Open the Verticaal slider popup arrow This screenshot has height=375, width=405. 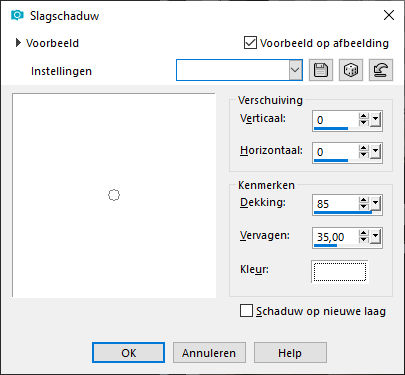[x=375, y=120]
